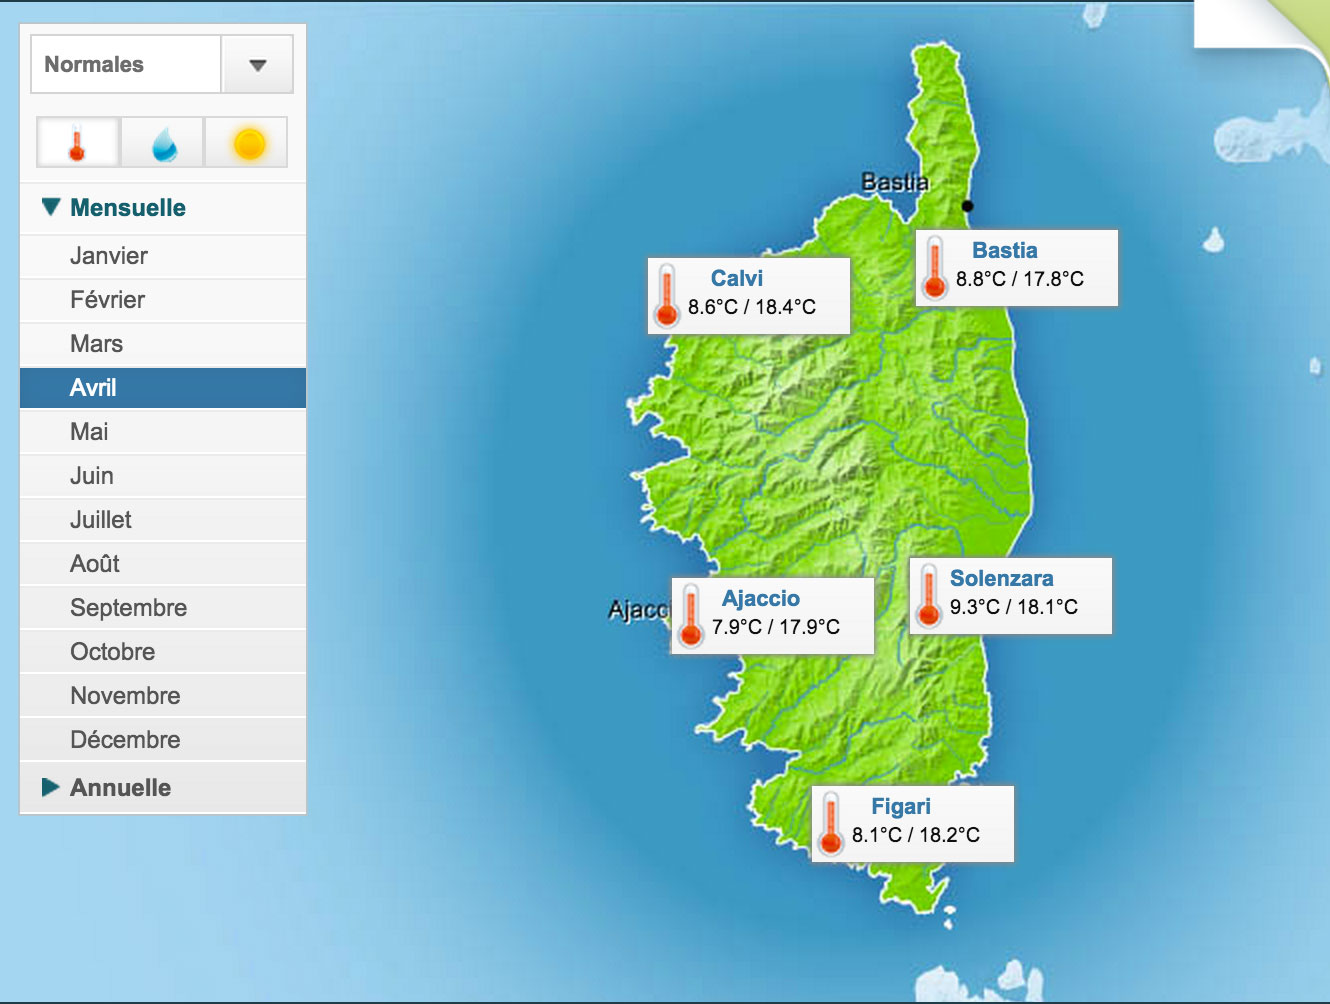Click the partially hidden Ajaccio map label
Viewport: 1330px width, 1004px height.
638,609
